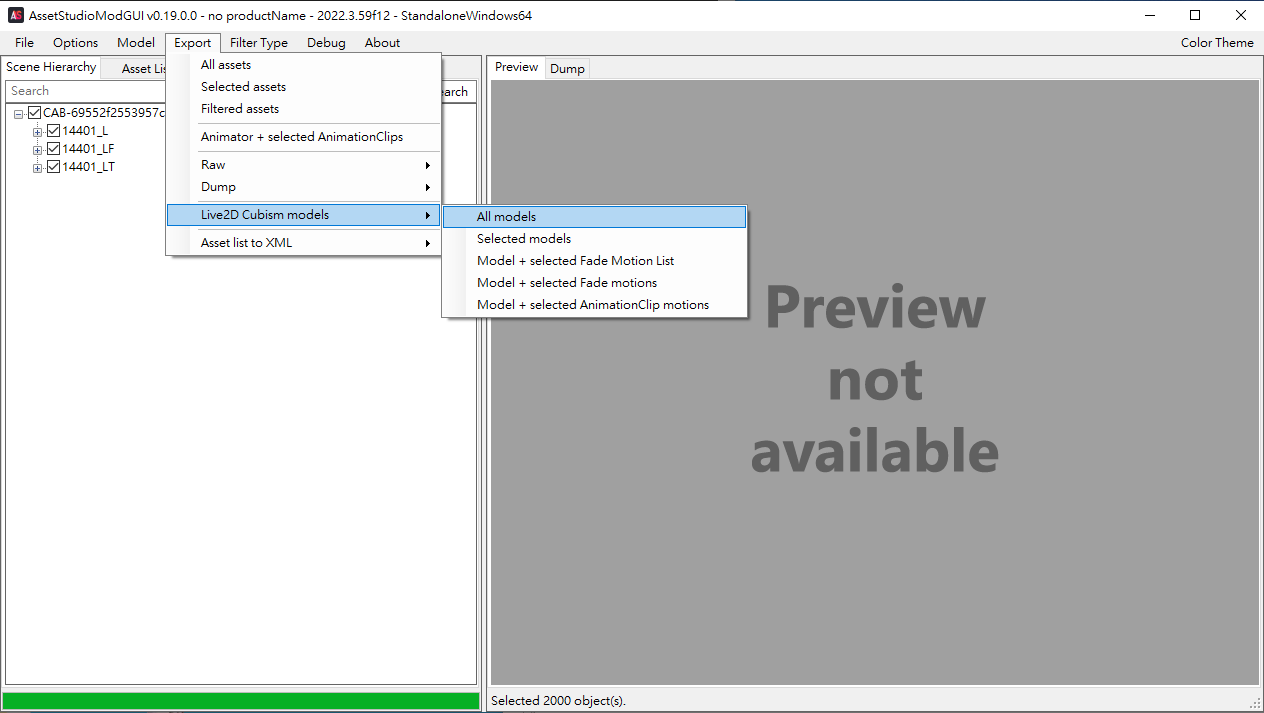Collapse the CAB-69552f2553957c root node

click(19, 114)
